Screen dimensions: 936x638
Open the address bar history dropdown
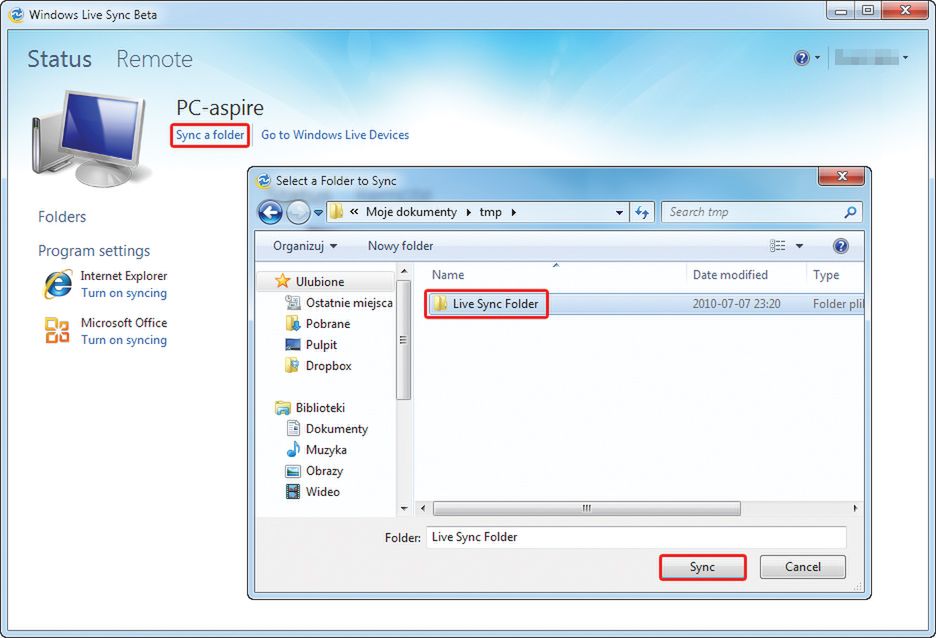pyautogui.click(x=619, y=212)
